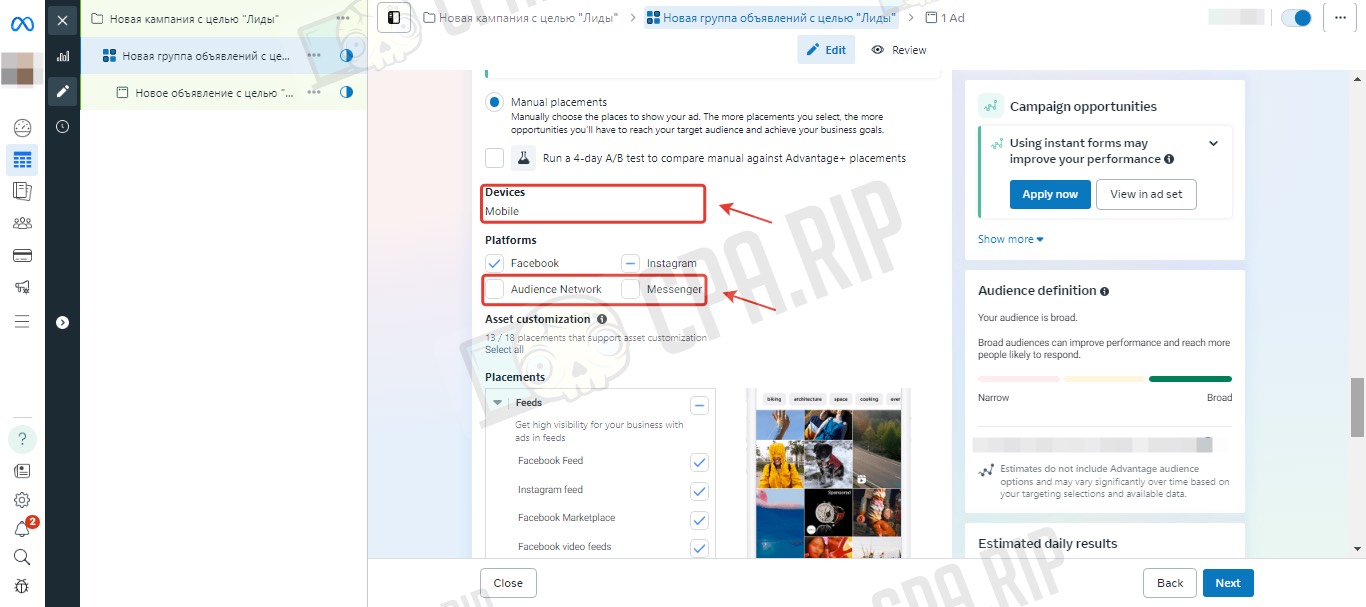Viewport: 1366px width, 607px height.
Task: Click the page vertical scrollbar thumb
Action: (1358, 407)
